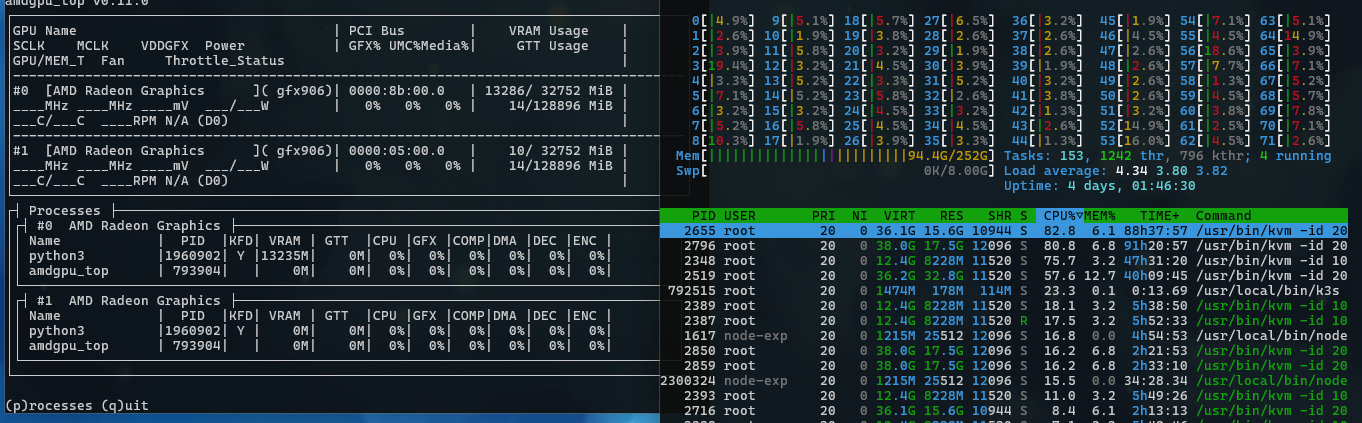The image size is (1362, 423).
Task: Select node-exp process row PID 1617
Action: tap(1004, 337)
